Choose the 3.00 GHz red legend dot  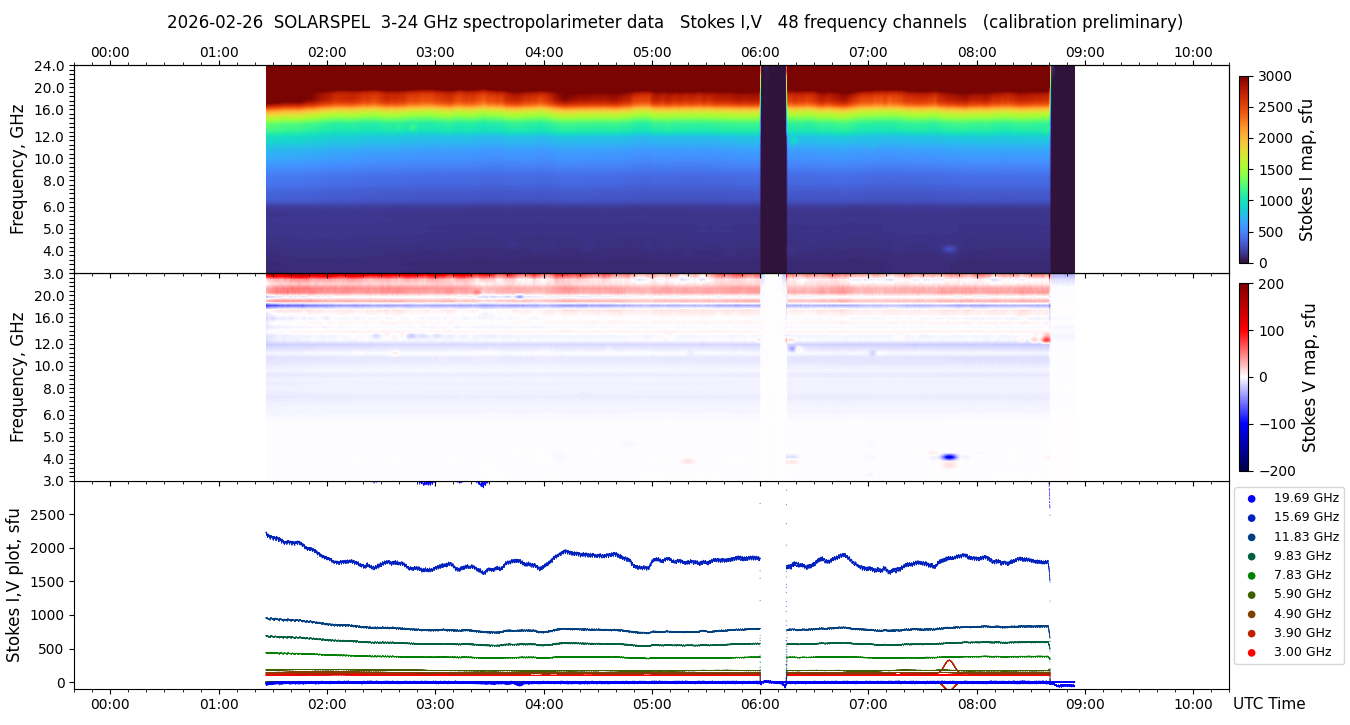tap(1251, 652)
